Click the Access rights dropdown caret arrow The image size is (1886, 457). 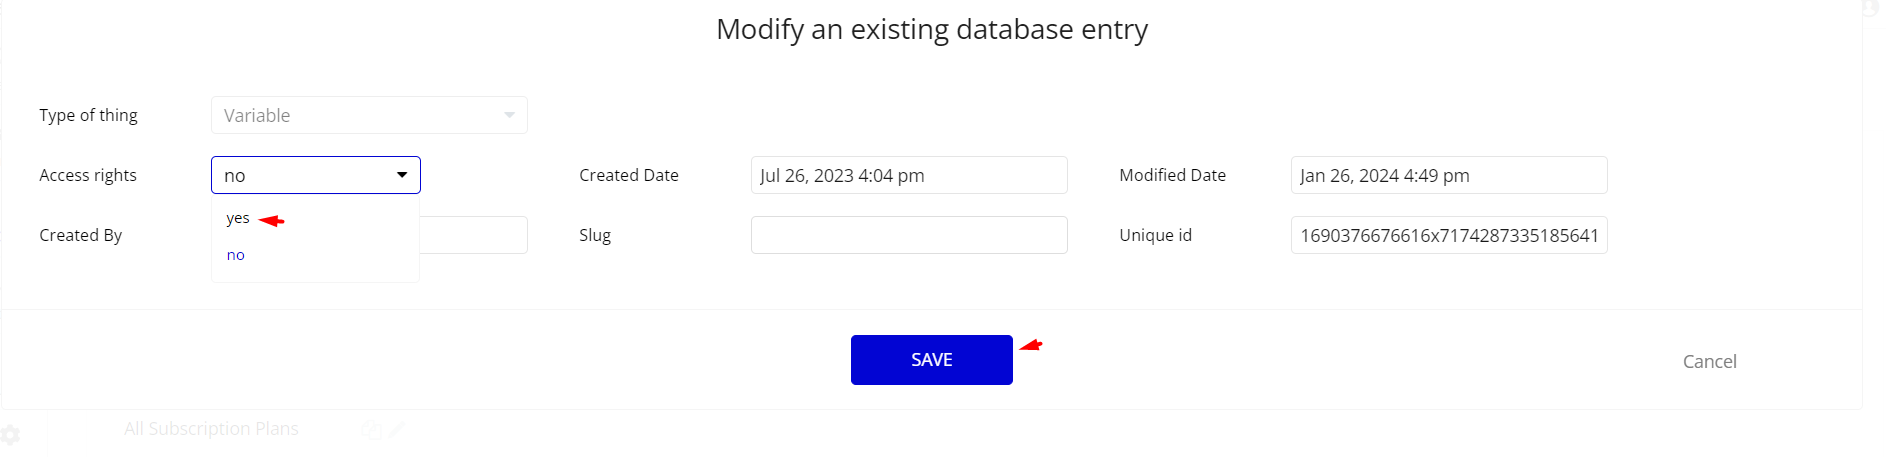pos(402,175)
